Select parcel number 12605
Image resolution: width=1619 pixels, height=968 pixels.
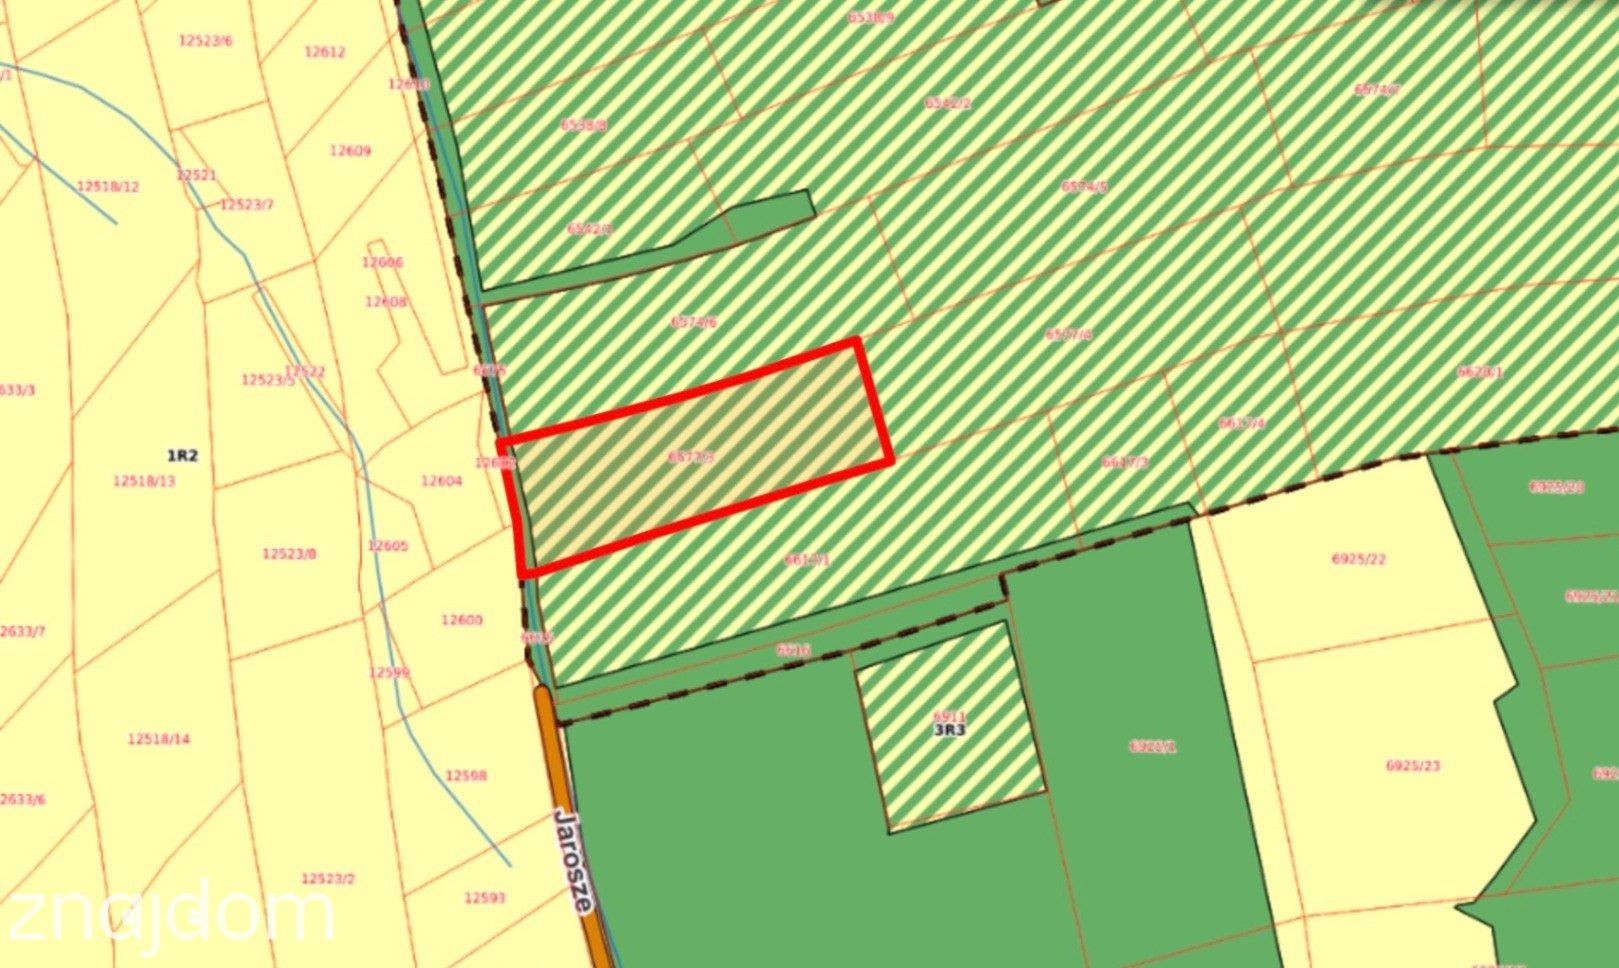(x=387, y=546)
